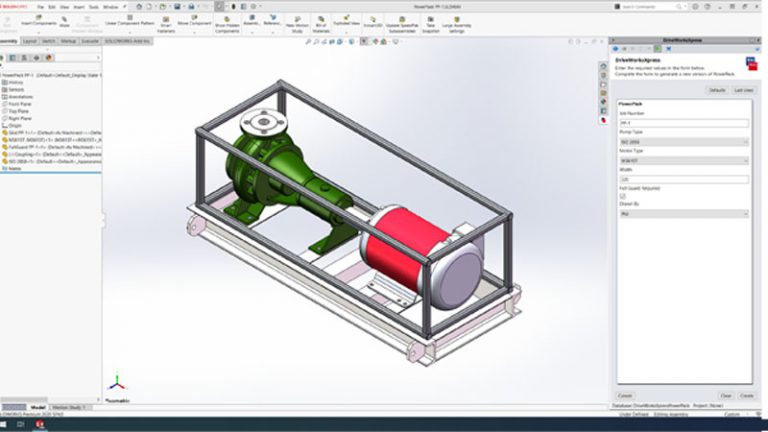
Task: Open the Insert menu
Action: pos(78,7)
